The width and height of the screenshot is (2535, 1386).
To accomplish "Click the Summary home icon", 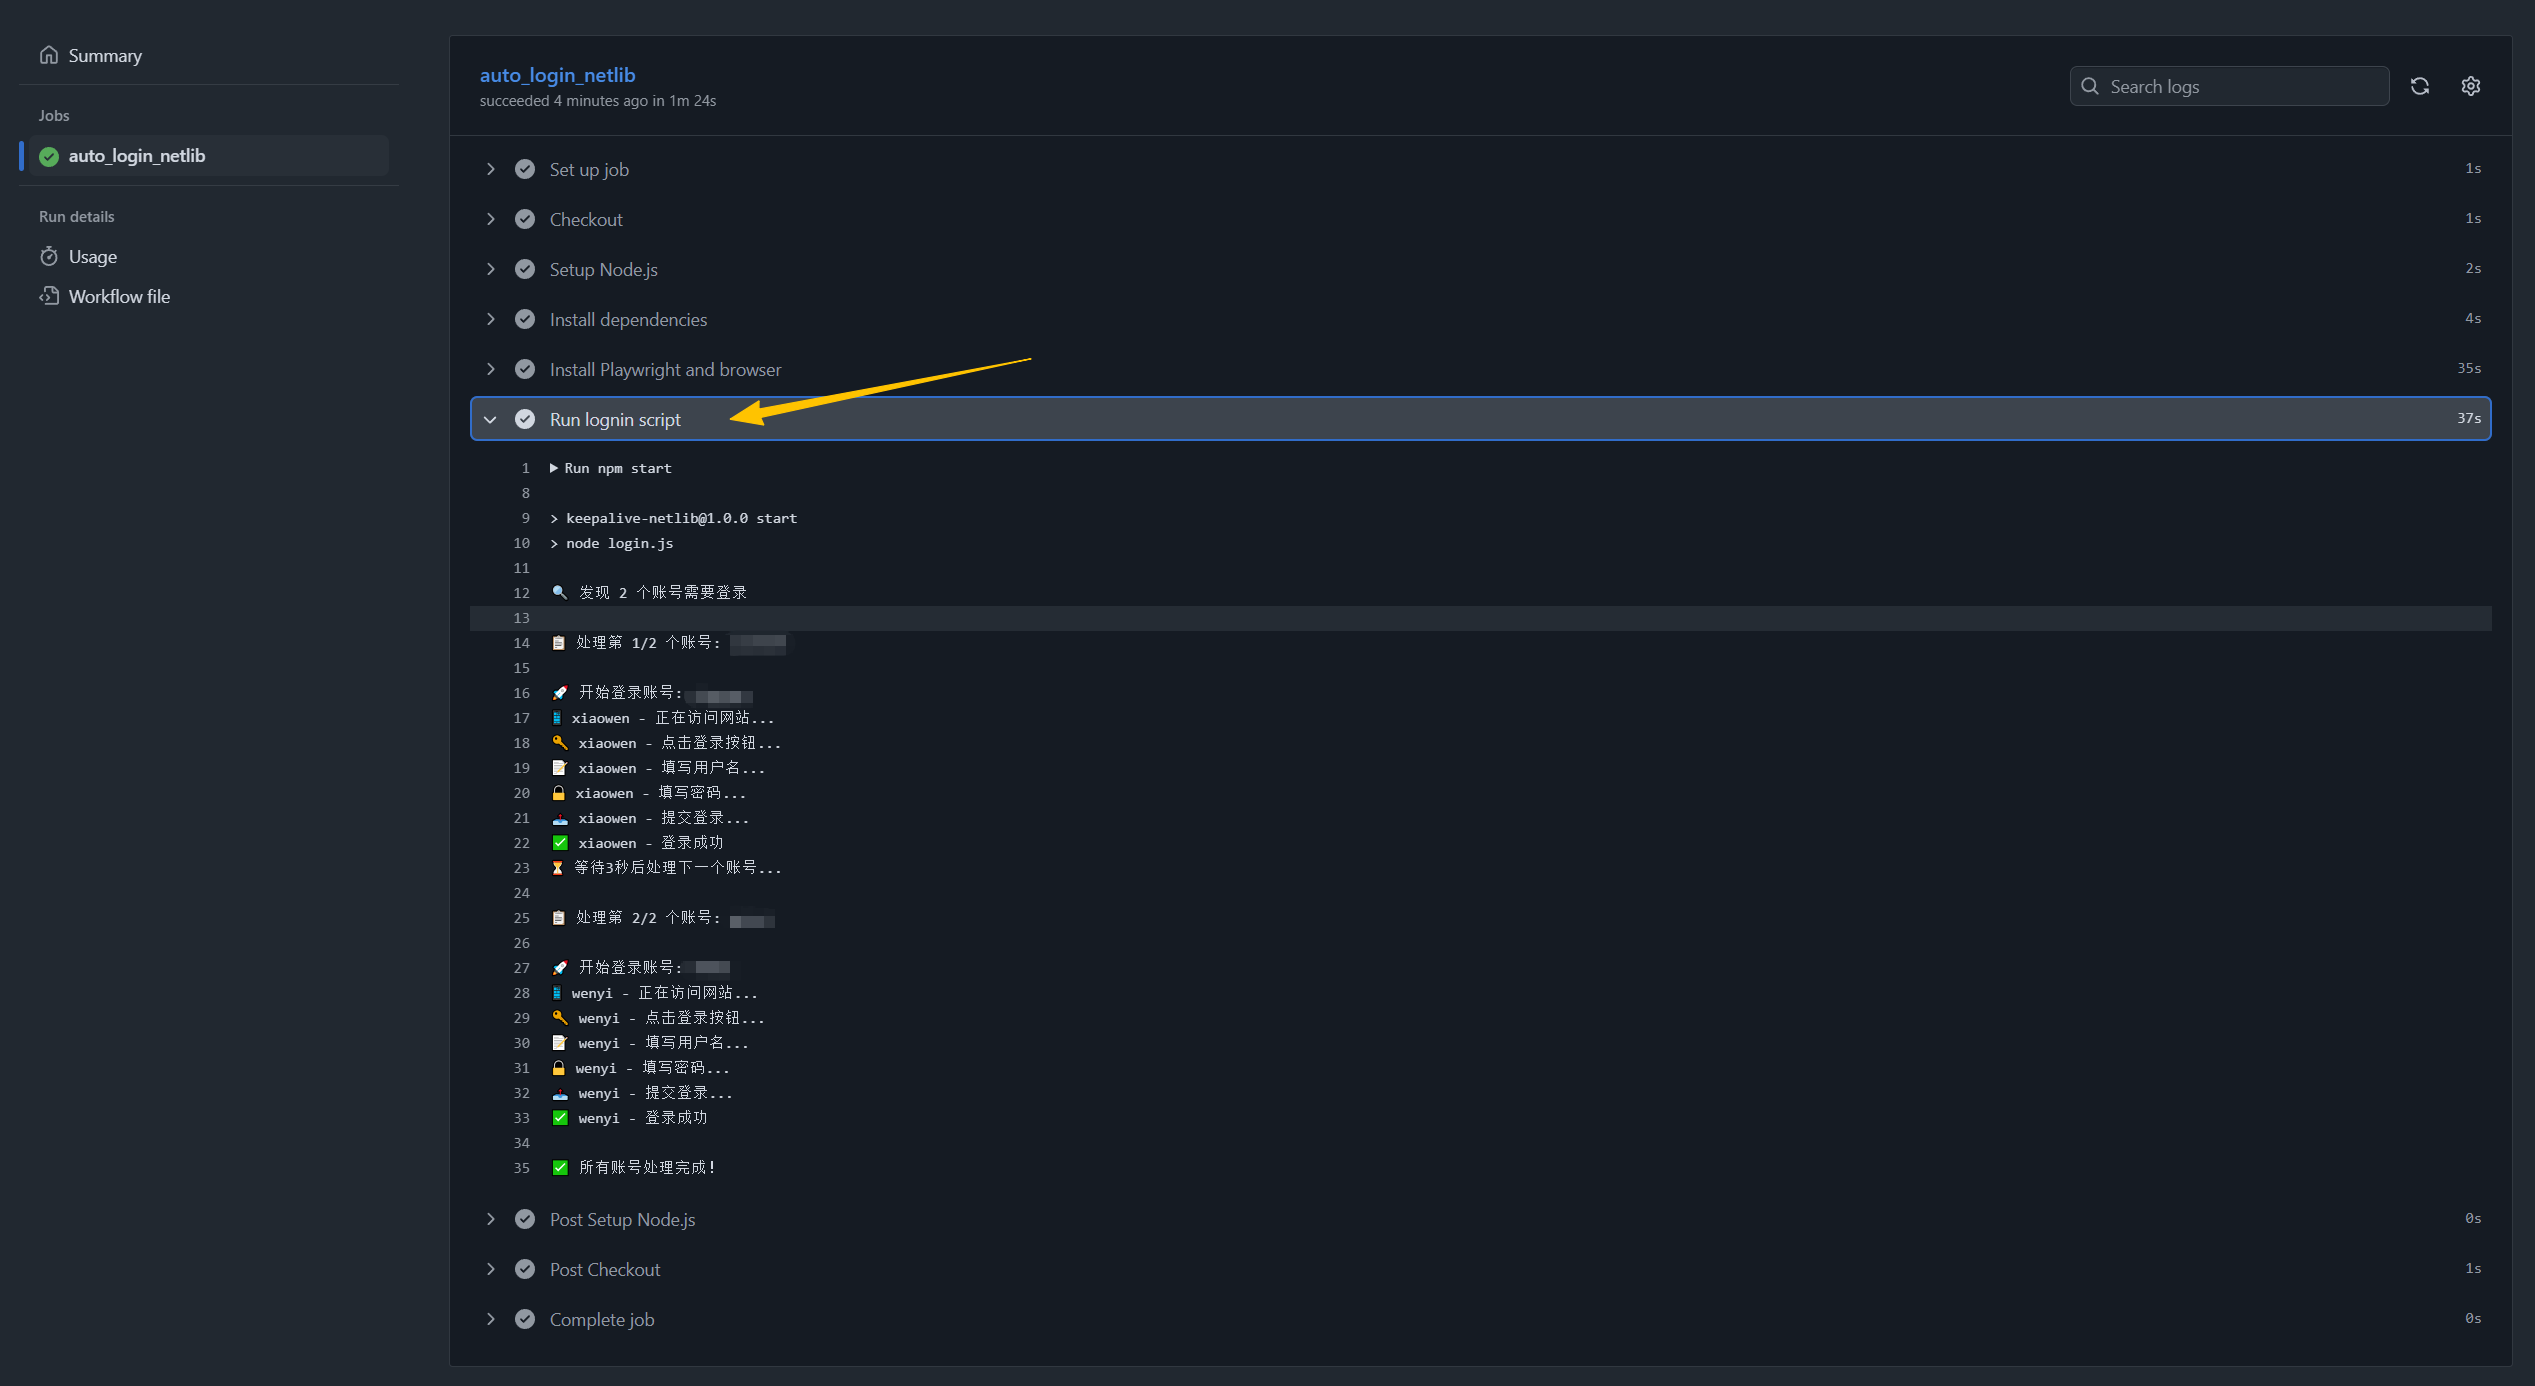I will [48, 55].
